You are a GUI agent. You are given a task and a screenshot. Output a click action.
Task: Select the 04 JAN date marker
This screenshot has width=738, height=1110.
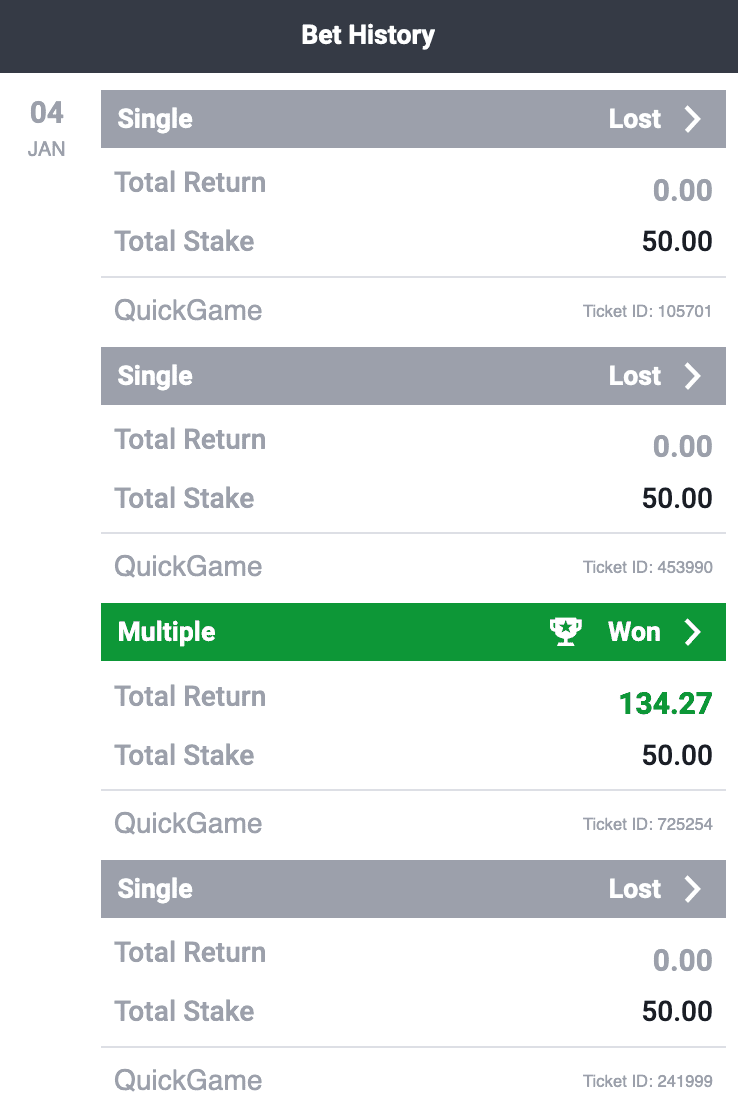(47, 129)
